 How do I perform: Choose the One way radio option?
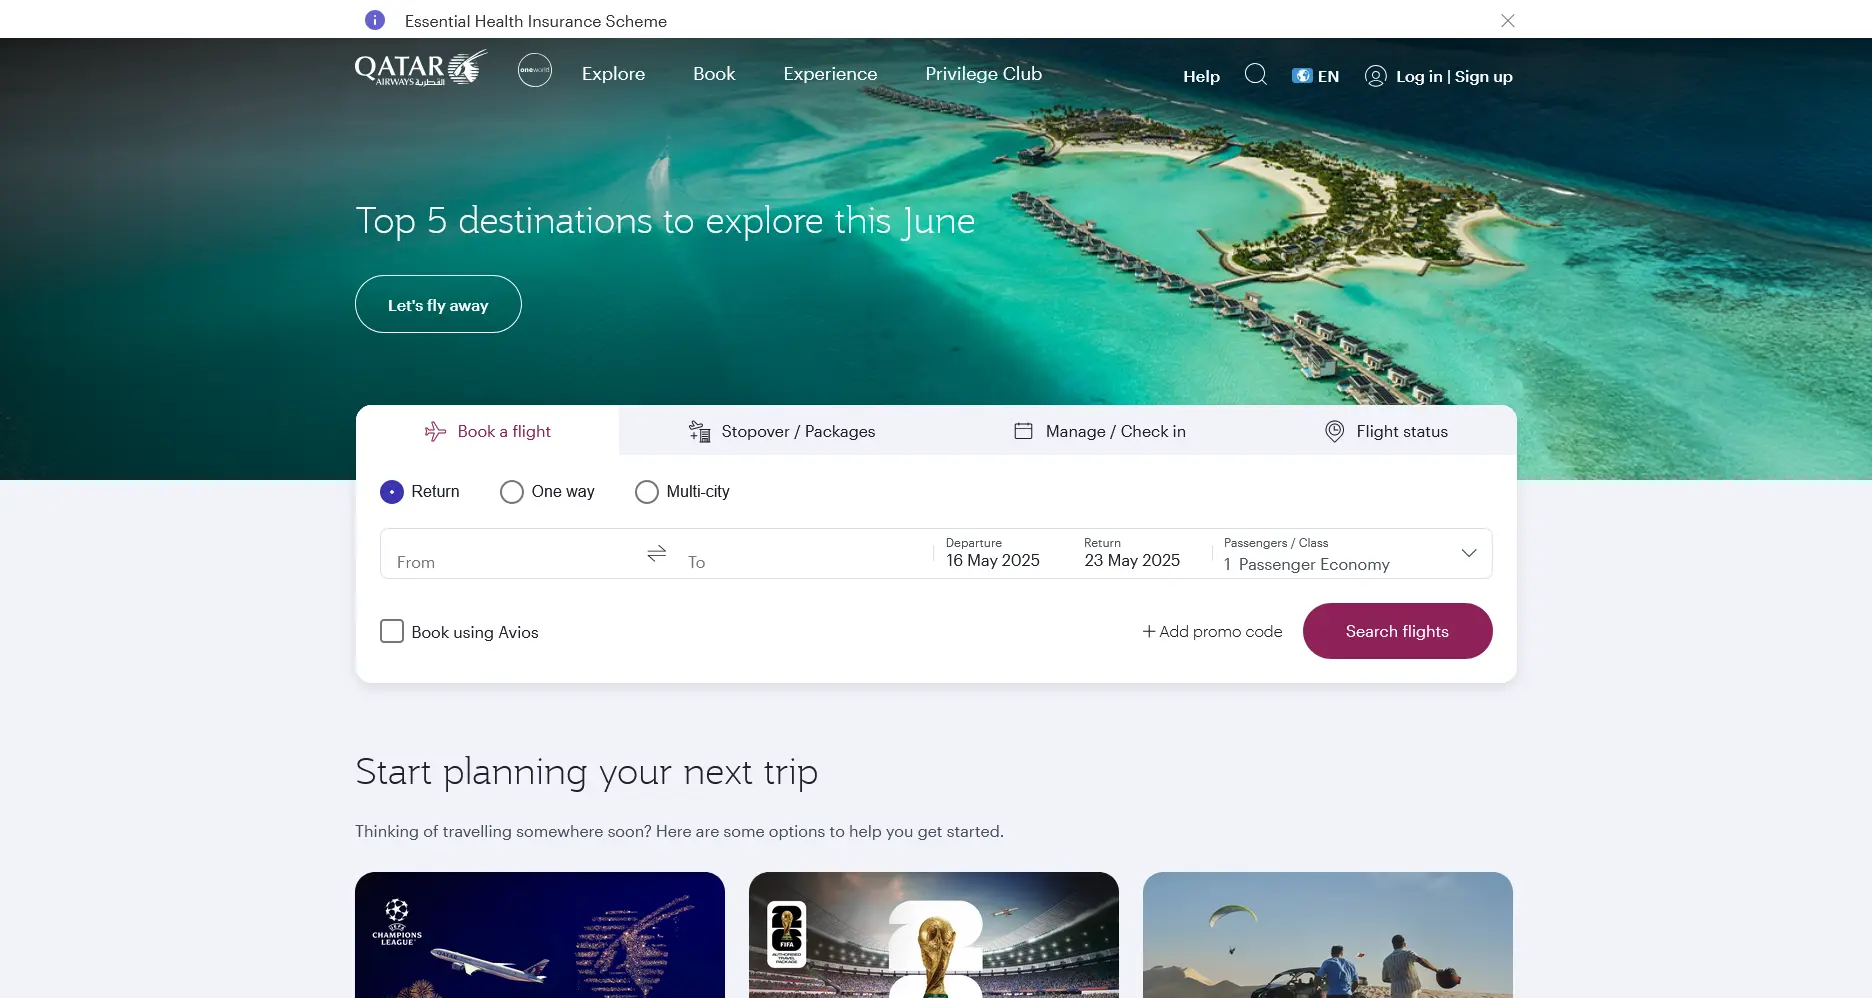pyautogui.click(x=512, y=492)
